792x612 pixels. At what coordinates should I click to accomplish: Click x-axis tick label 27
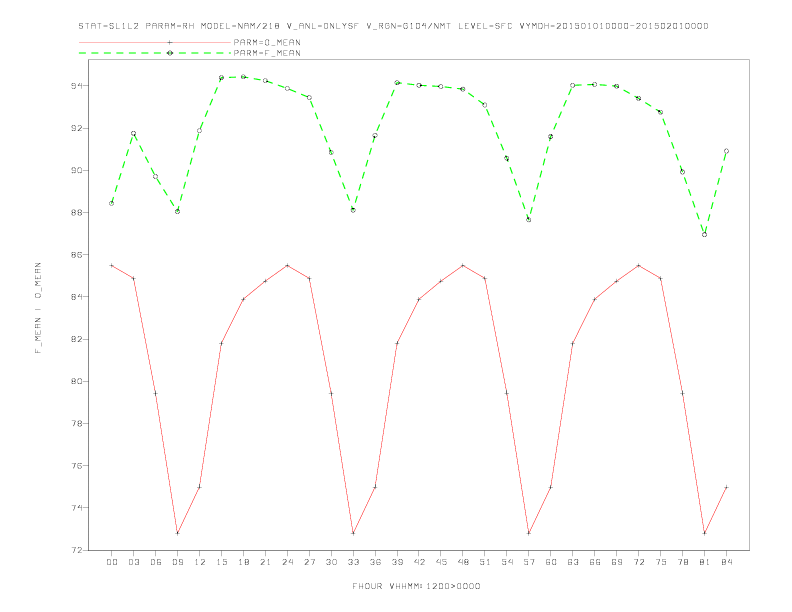coord(309,562)
